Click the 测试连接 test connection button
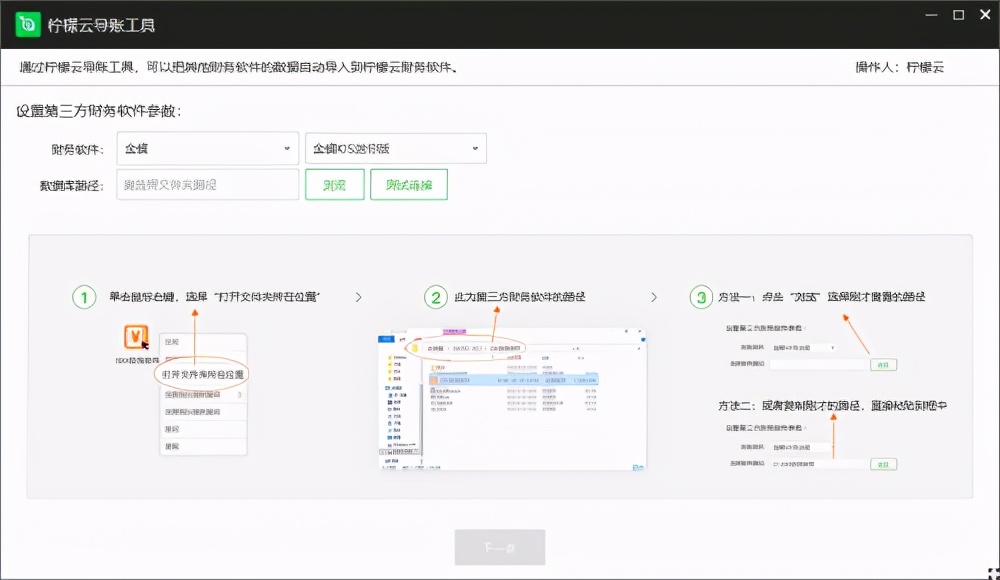The width and height of the screenshot is (1000, 580). (409, 185)
